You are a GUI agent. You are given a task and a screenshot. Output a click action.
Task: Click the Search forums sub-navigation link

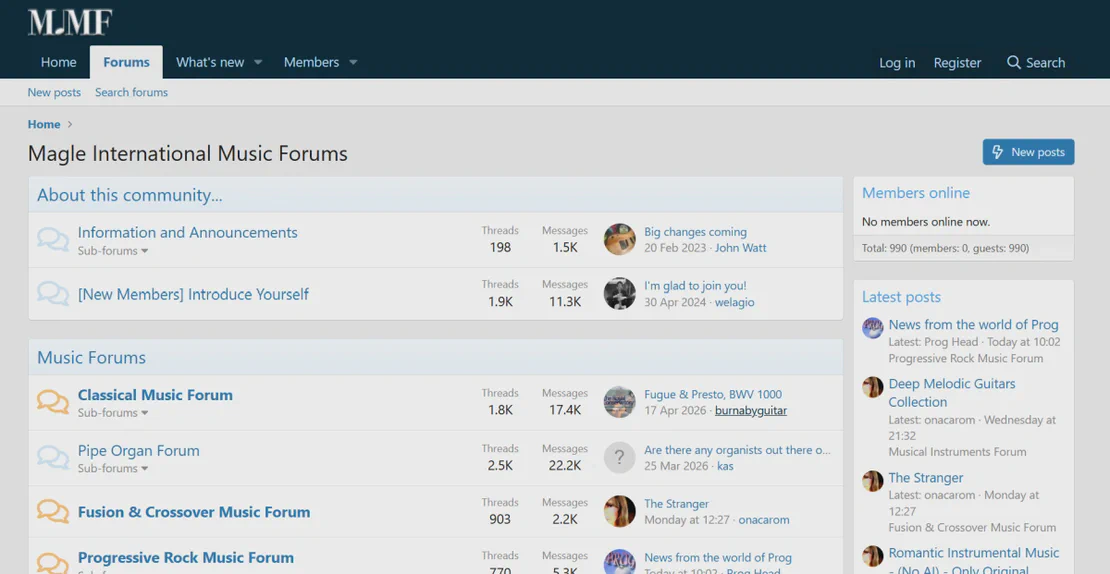coord(132,92)
